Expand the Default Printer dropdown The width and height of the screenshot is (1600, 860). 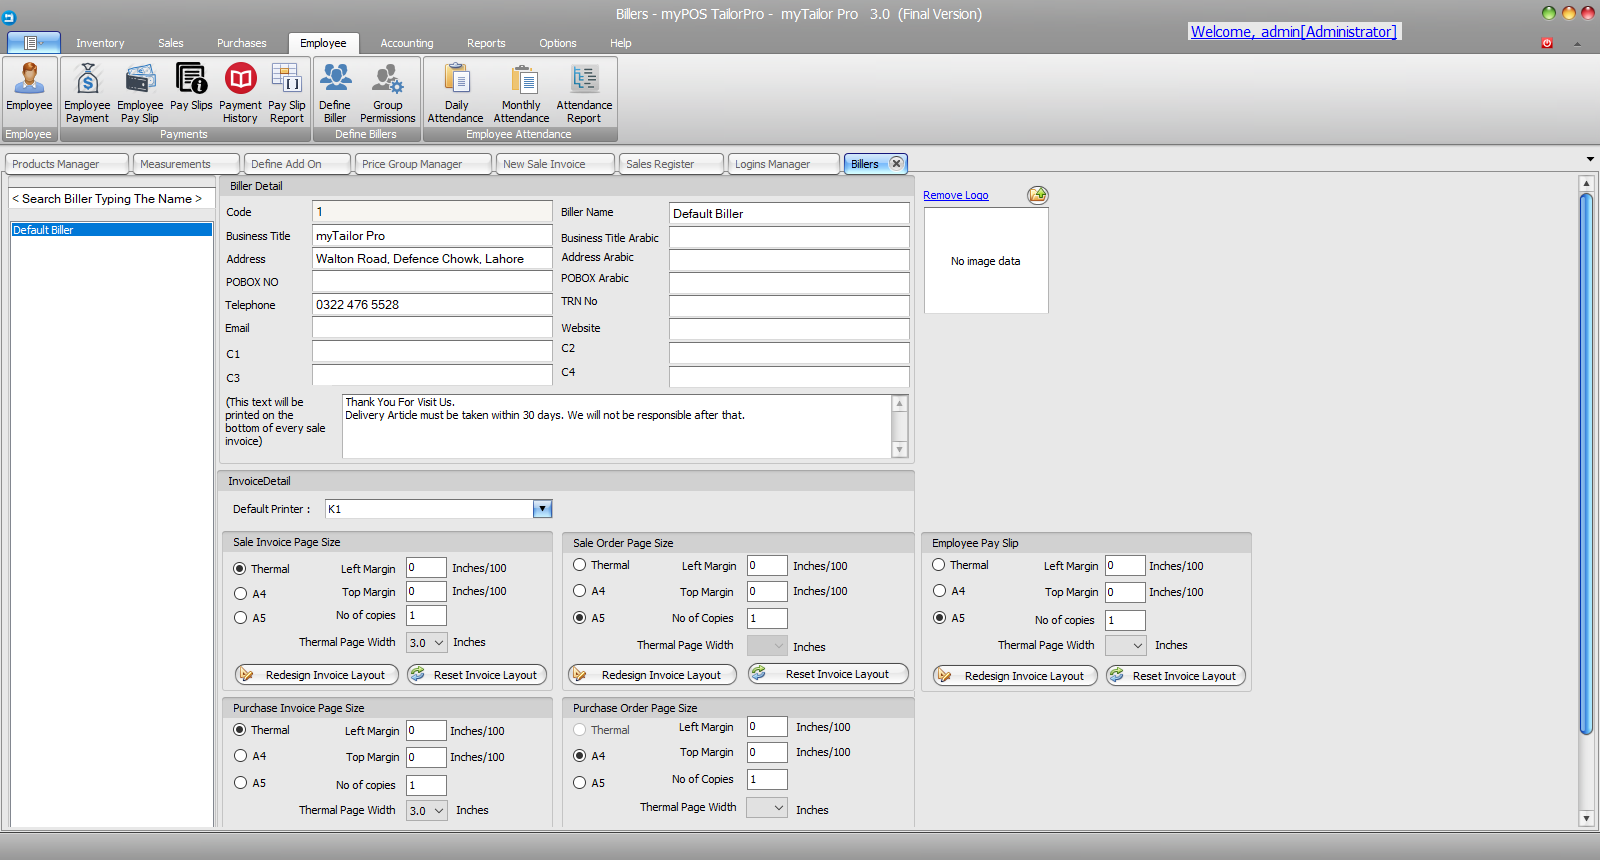point(542,509)
